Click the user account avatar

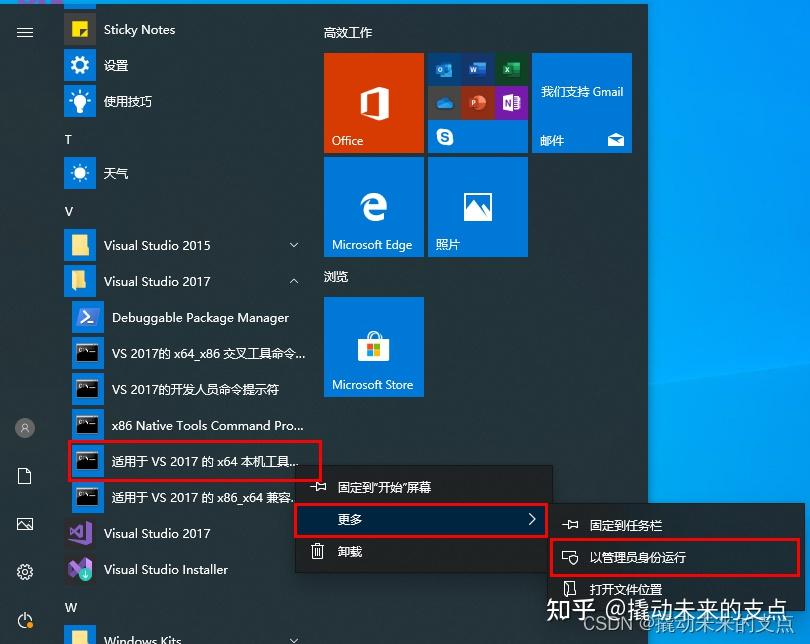[24, 428]
